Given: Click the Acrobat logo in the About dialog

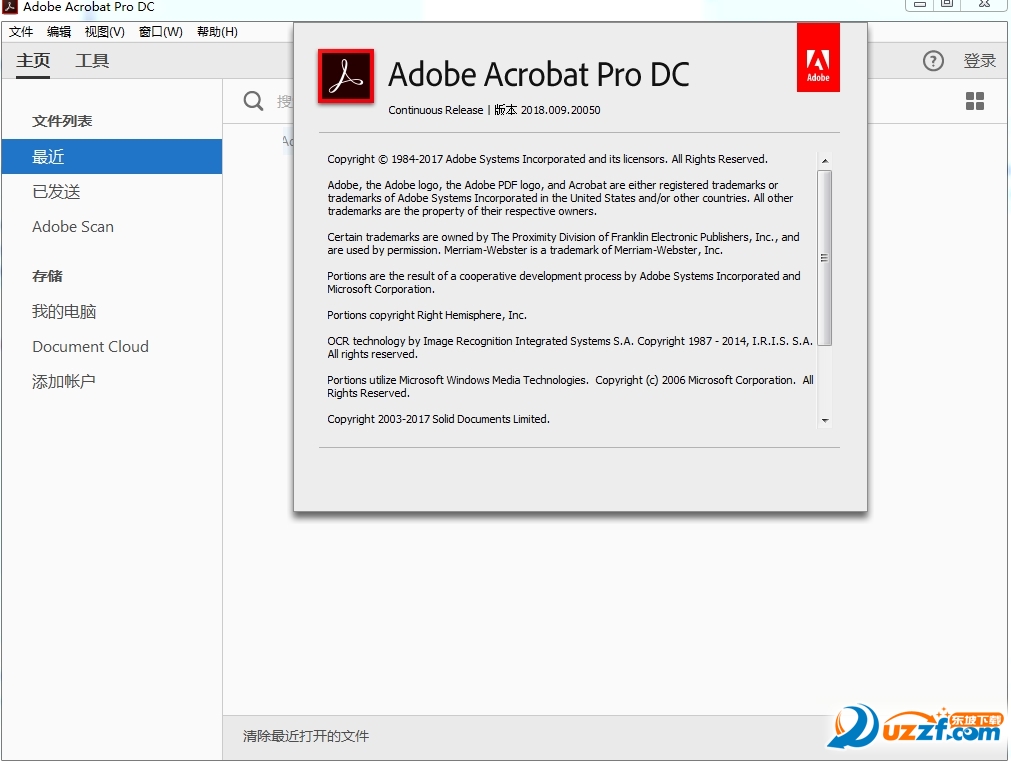Looking at the screenshot, I should [x=344, y=75].
